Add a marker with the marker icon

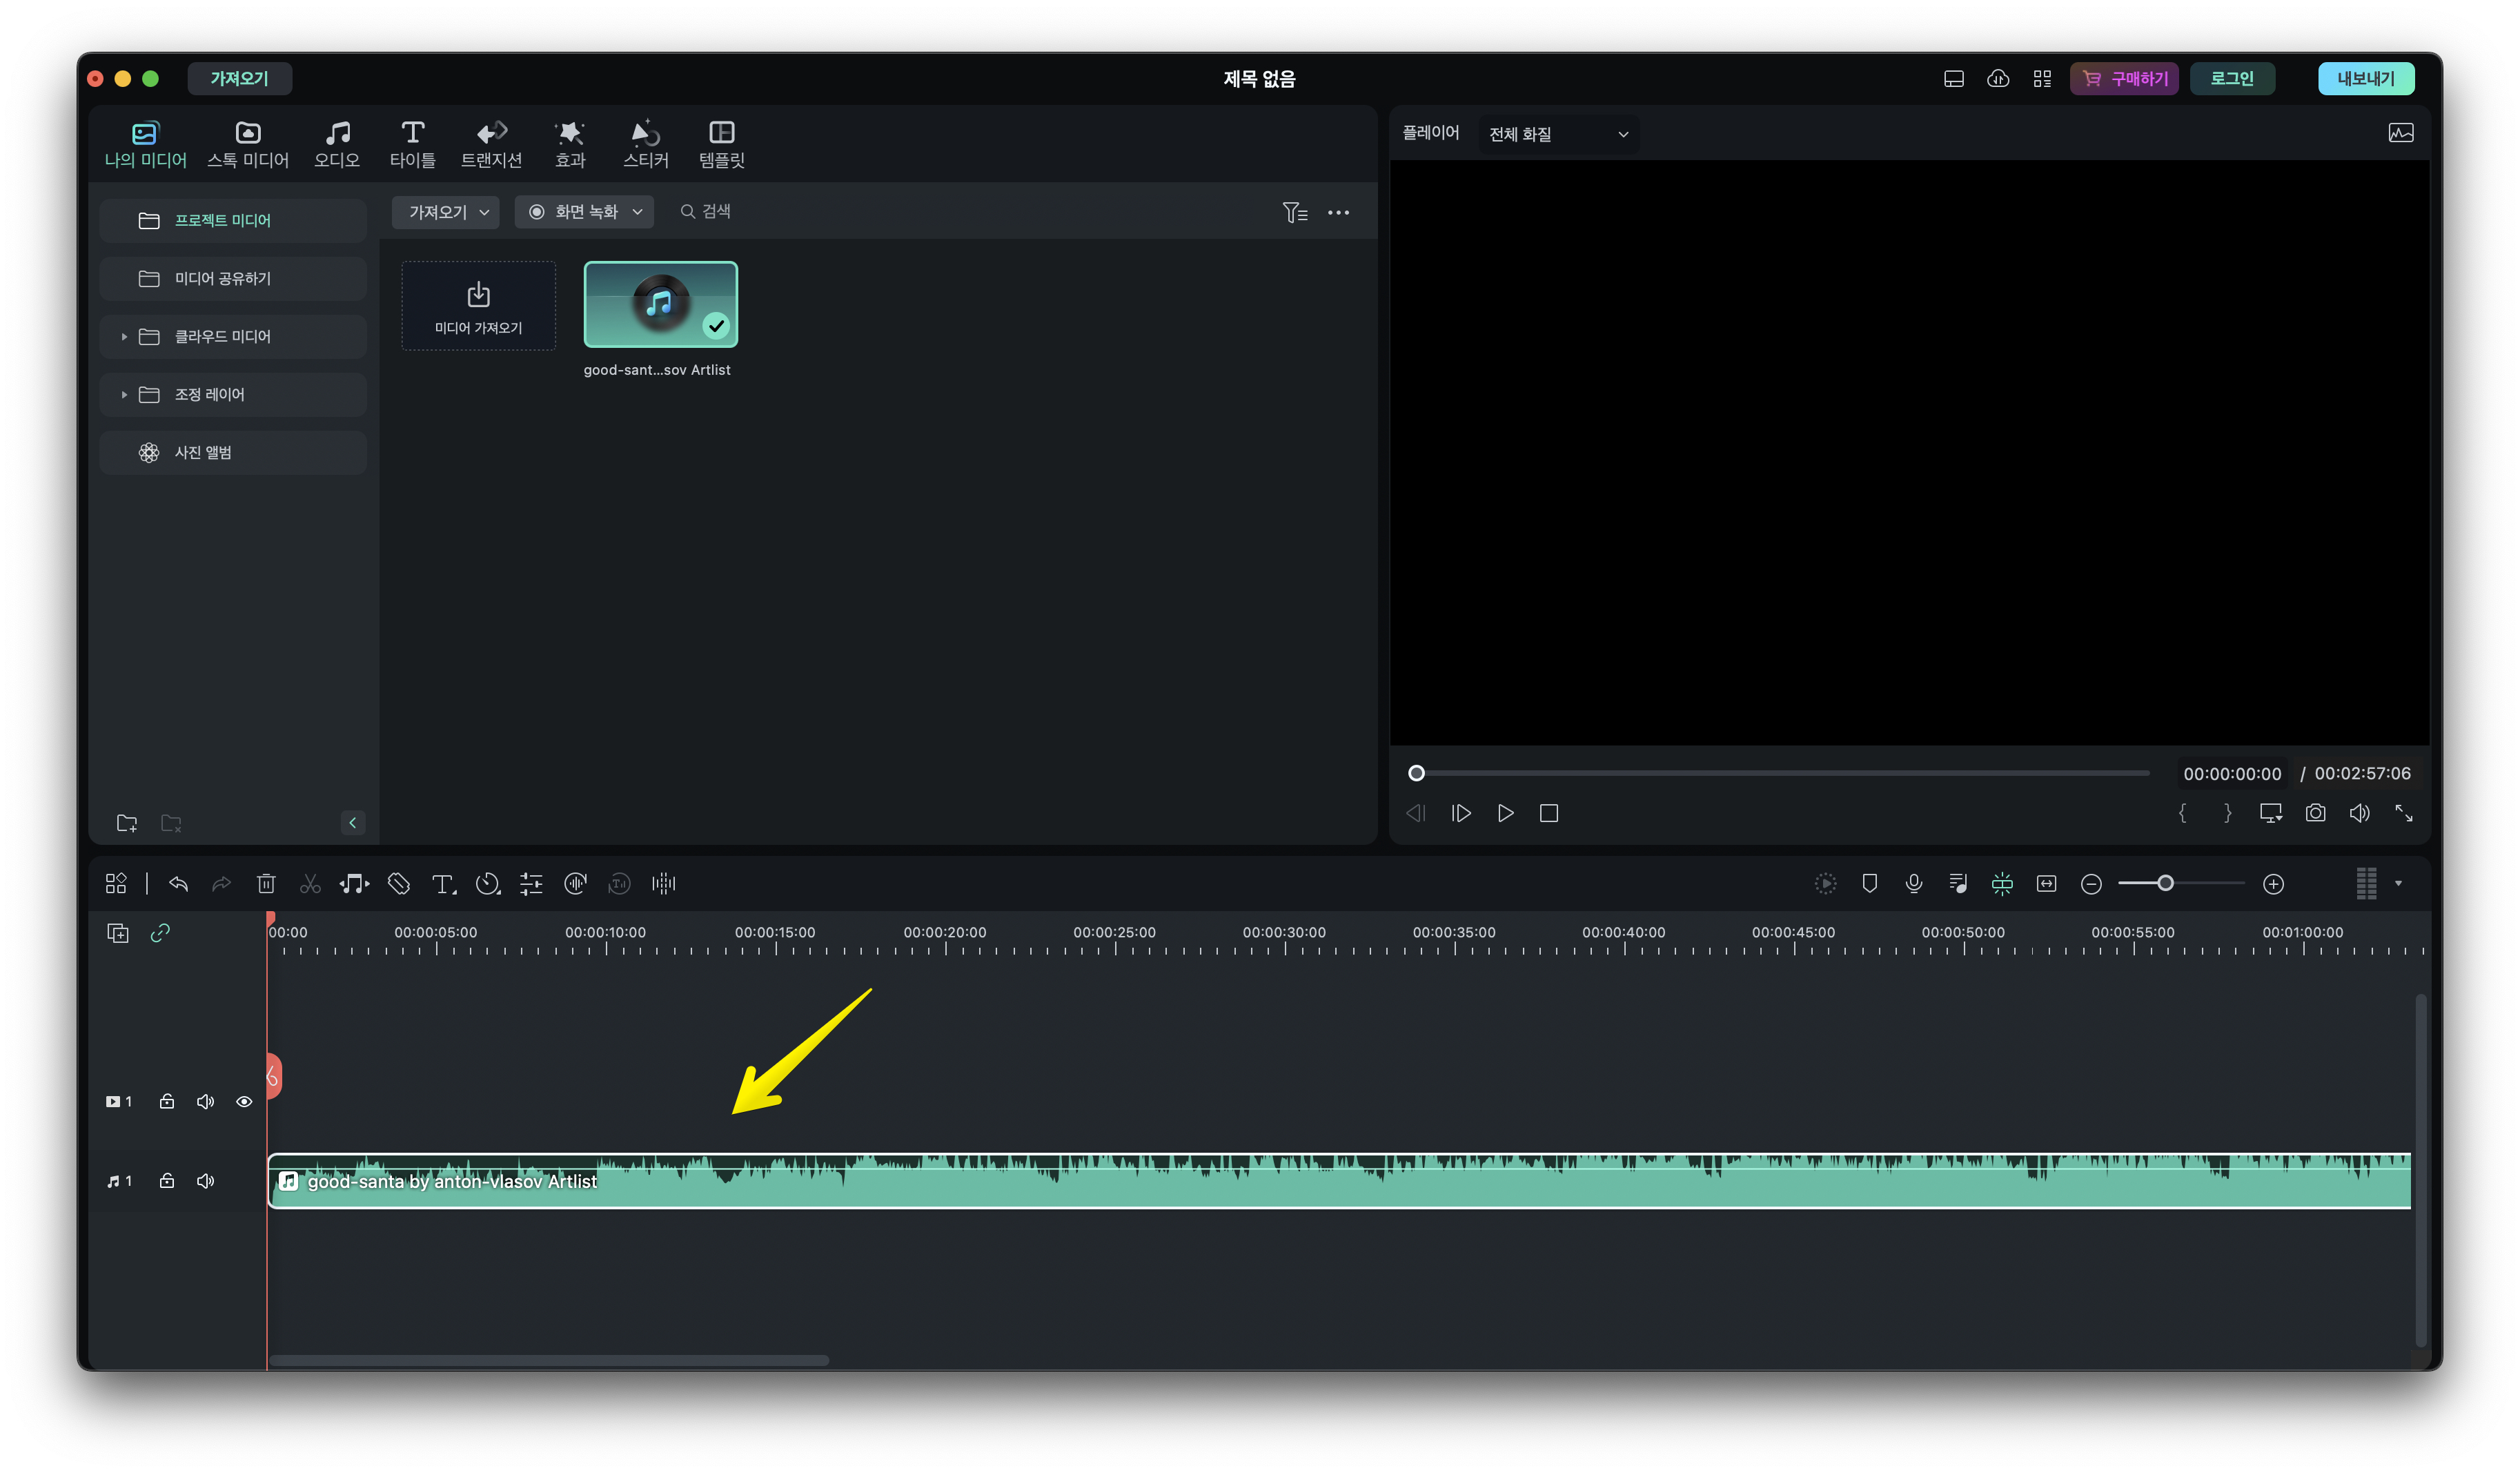pos(1869,883)
